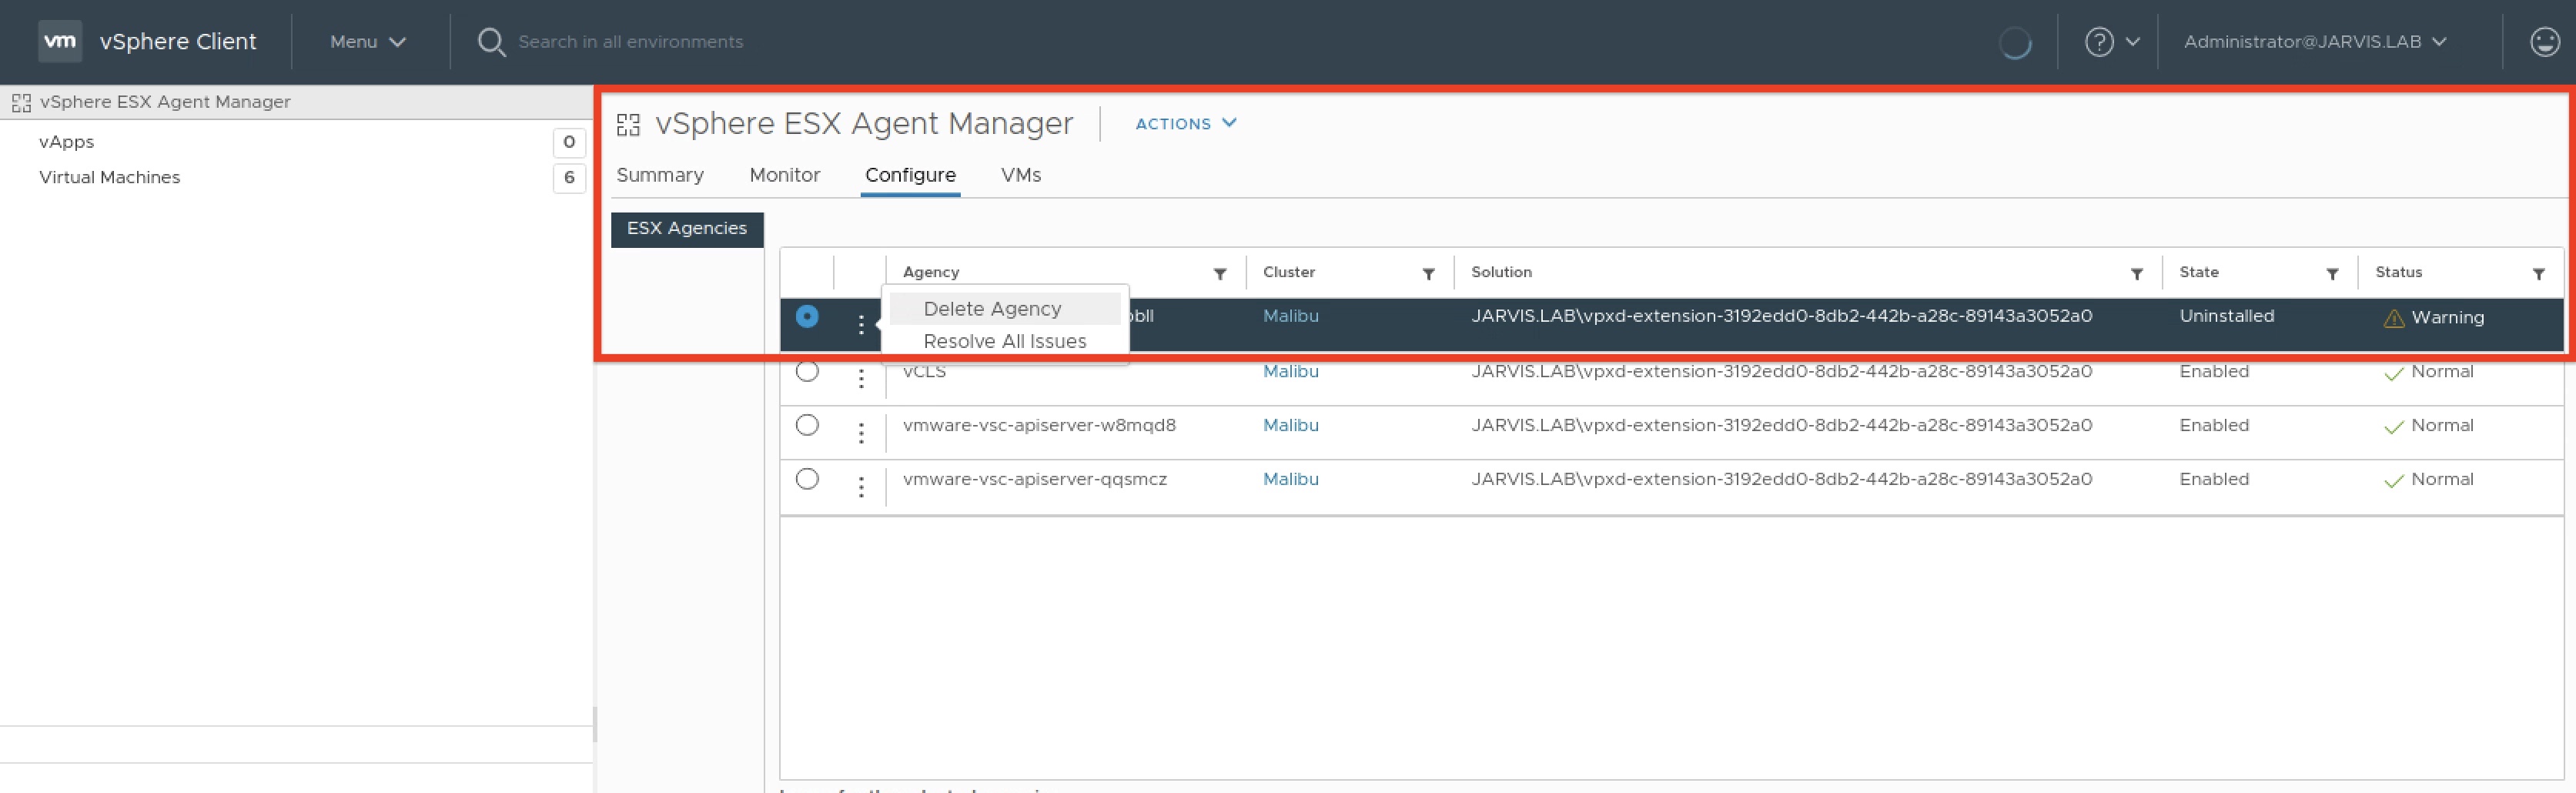Screen dimensions: 2576x793
Task: Open Virtual Machines in the navigator
Action: [109, 177]
